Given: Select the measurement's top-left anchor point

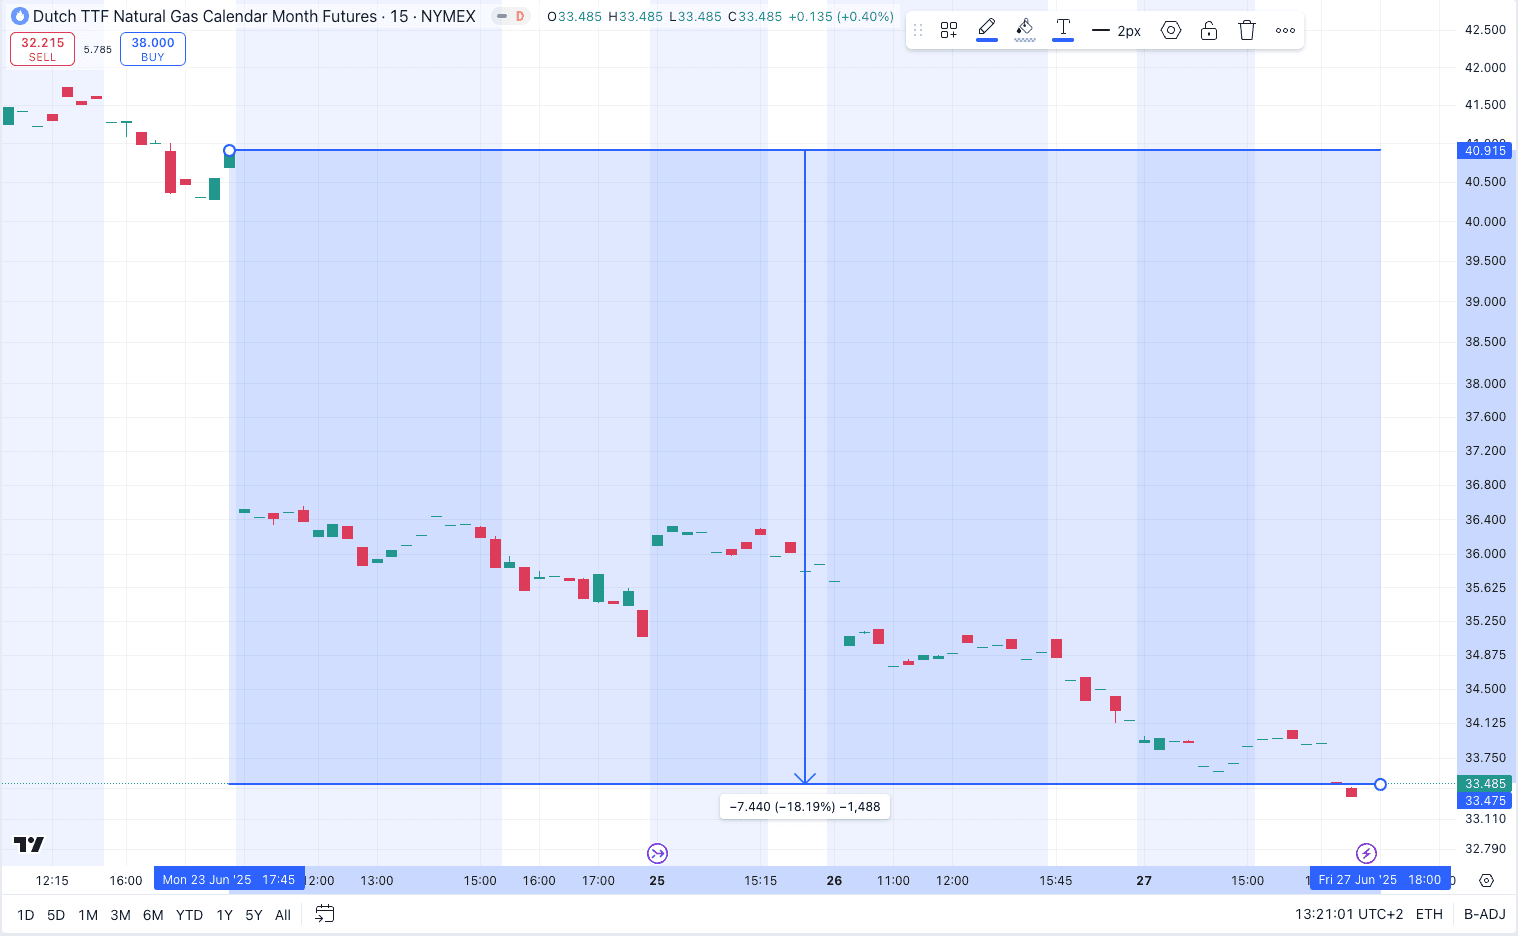Looking at the screenshot, I should pos(229,150).
